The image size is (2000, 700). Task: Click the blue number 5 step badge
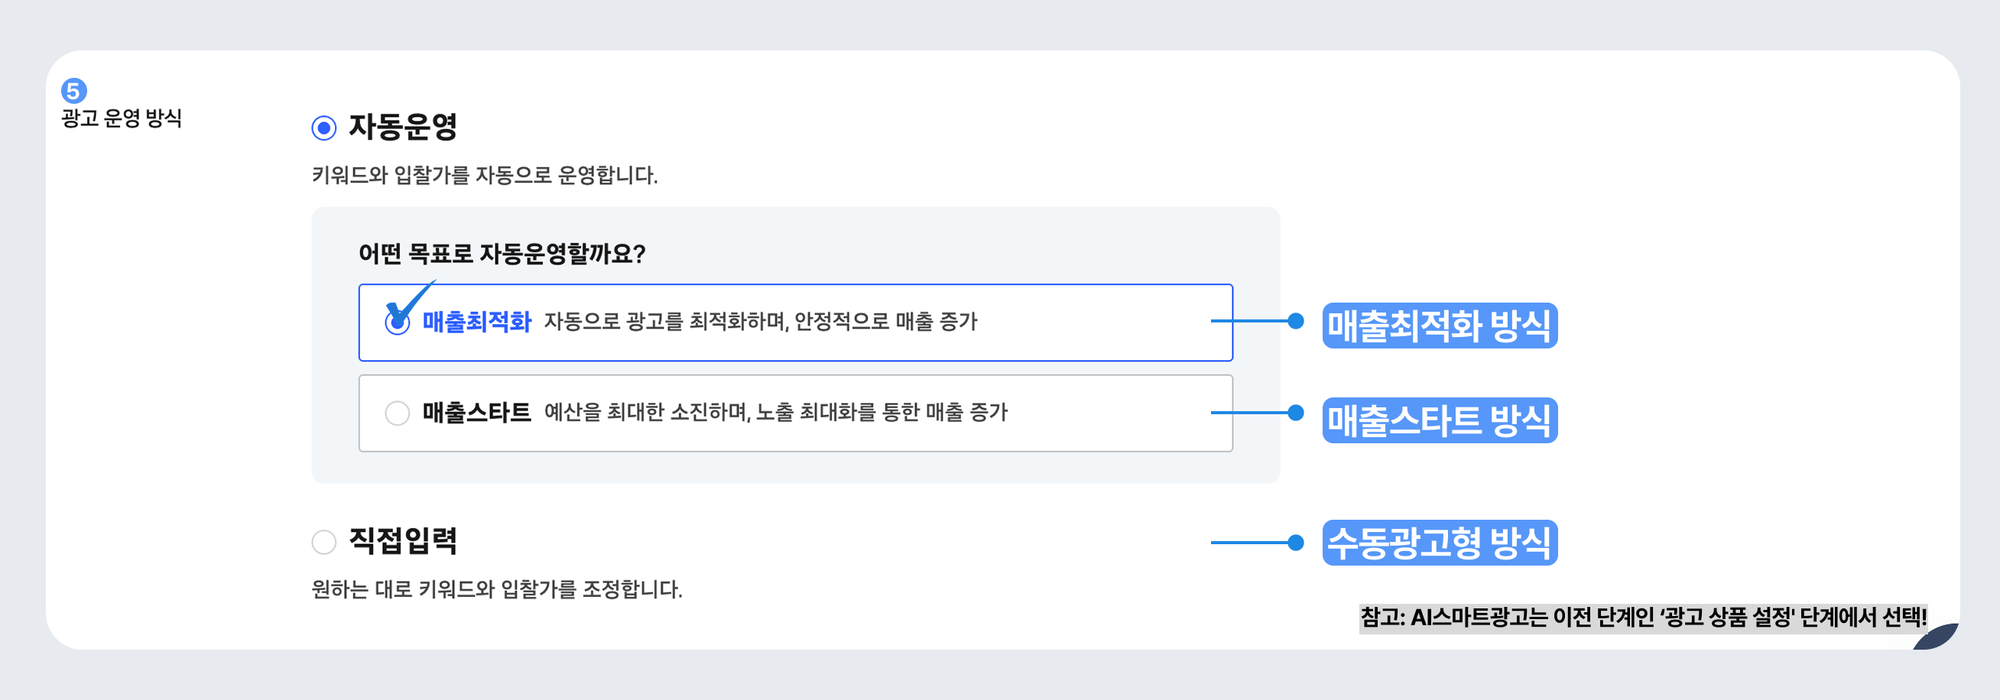tap(74, 90)
